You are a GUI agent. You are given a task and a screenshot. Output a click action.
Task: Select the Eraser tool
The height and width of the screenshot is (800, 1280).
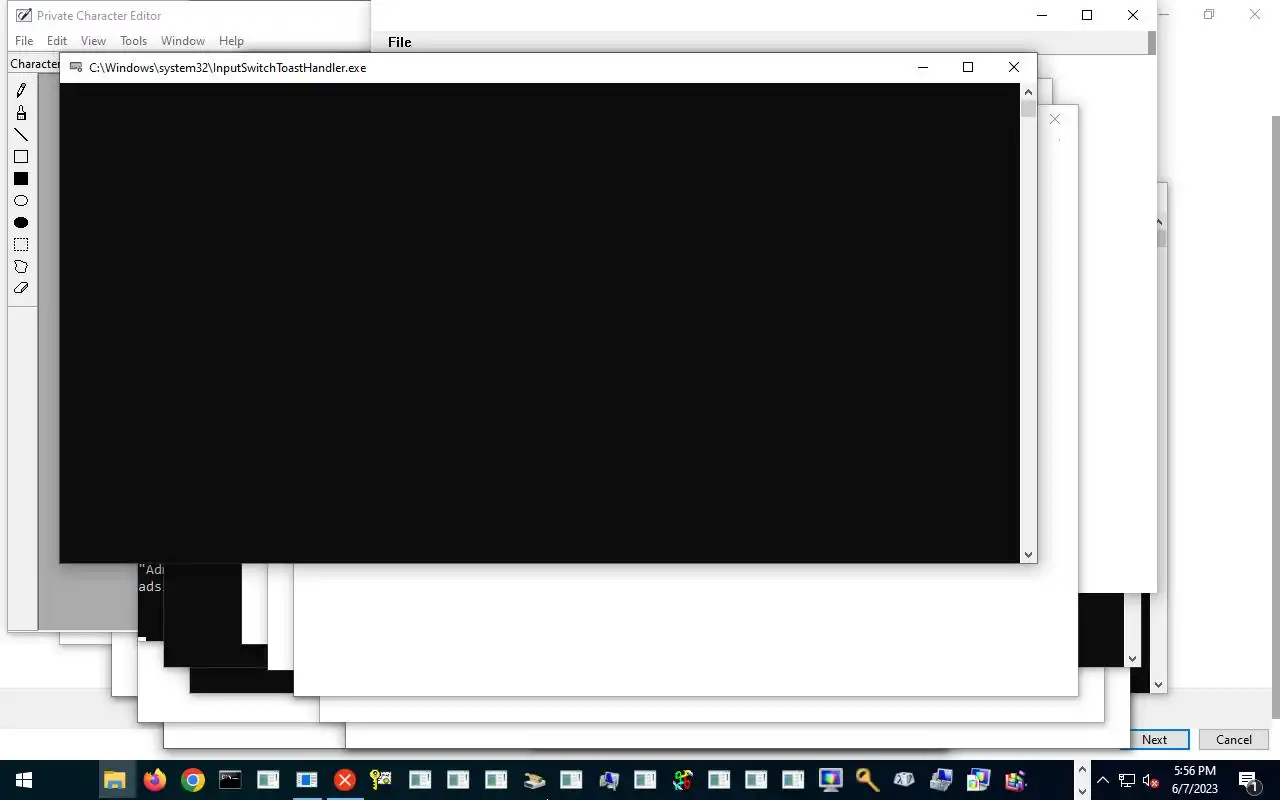click(x=21, y=288)
